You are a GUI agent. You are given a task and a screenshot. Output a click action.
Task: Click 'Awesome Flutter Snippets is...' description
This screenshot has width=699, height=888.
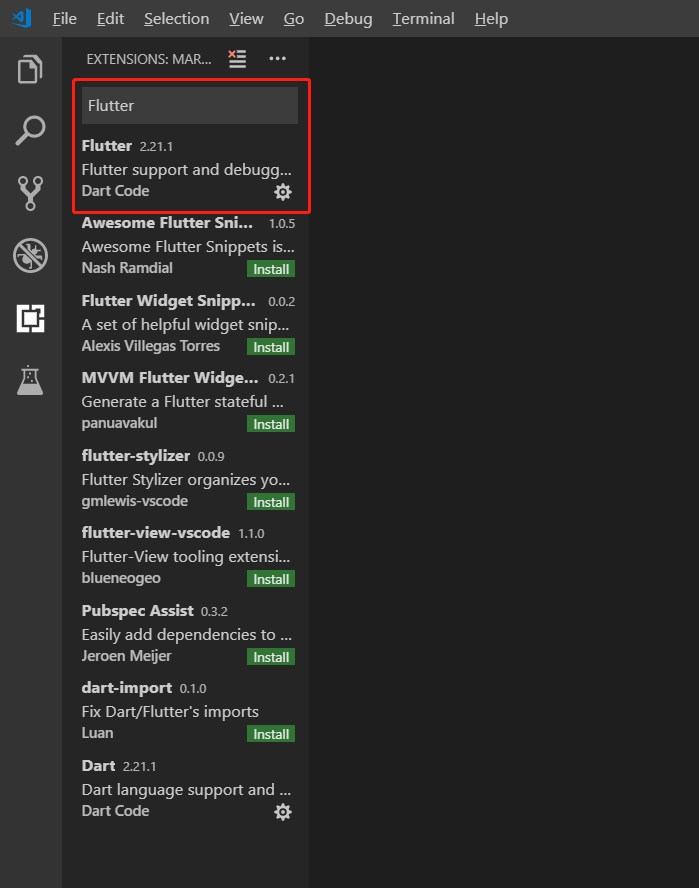click(x=188, y=247)
